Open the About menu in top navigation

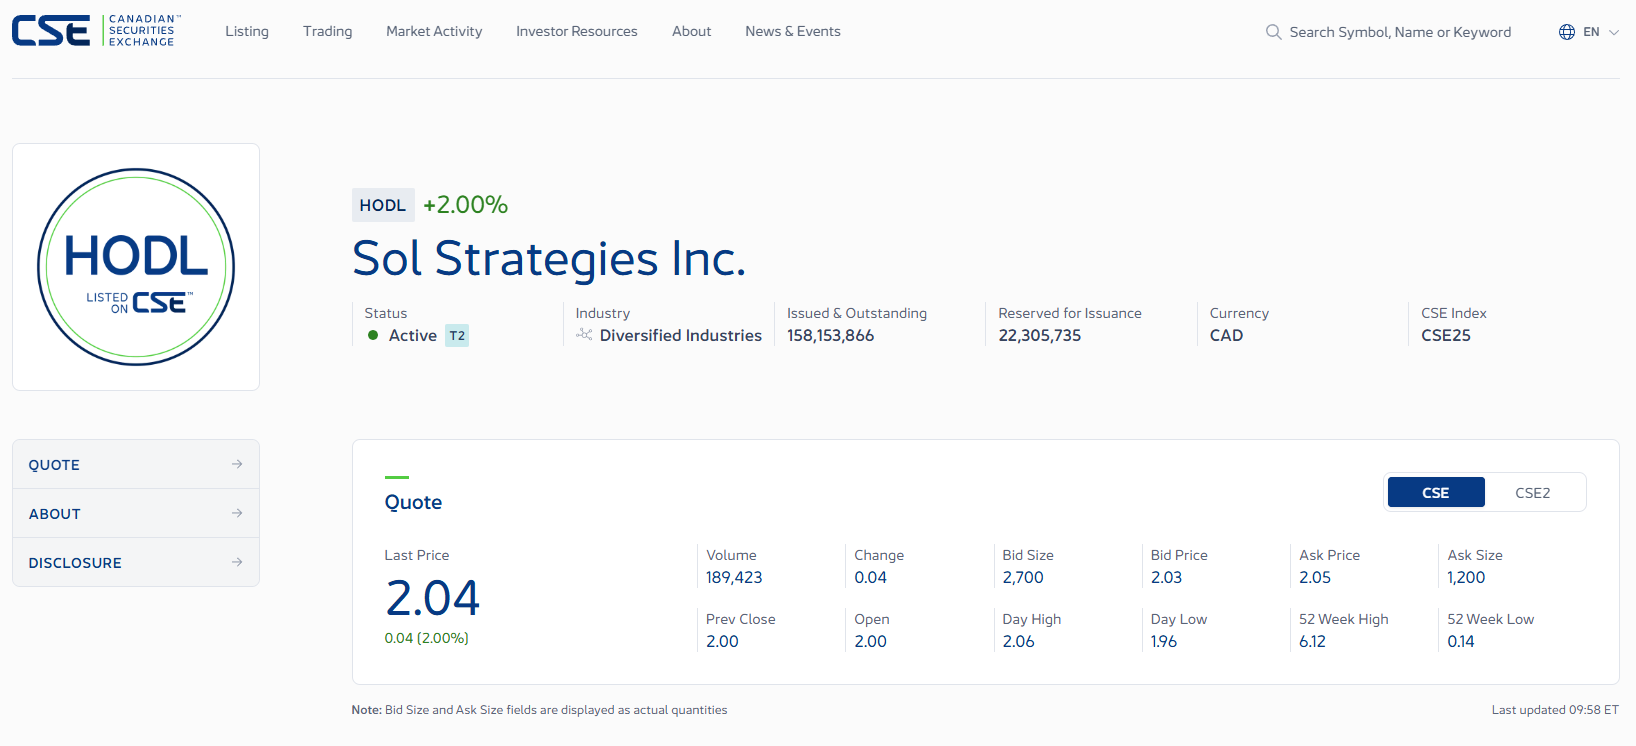(x=692, y=31)
